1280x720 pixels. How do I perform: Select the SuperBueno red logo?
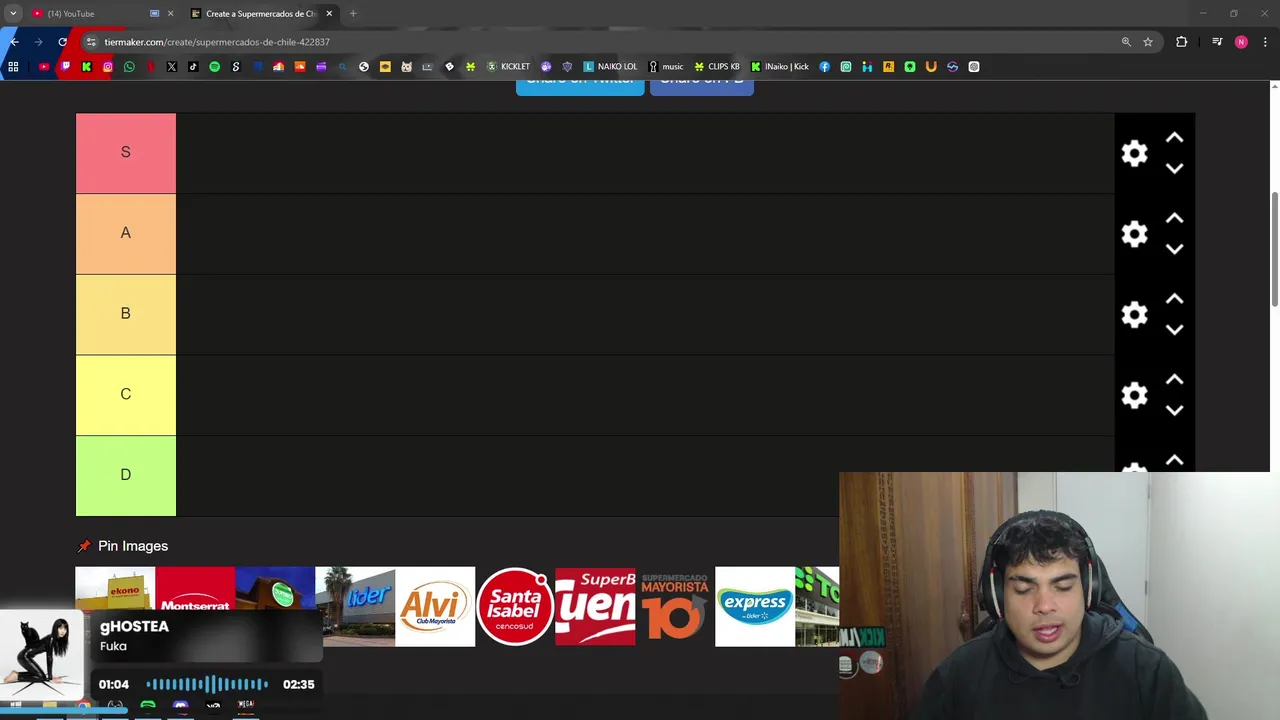595,606
